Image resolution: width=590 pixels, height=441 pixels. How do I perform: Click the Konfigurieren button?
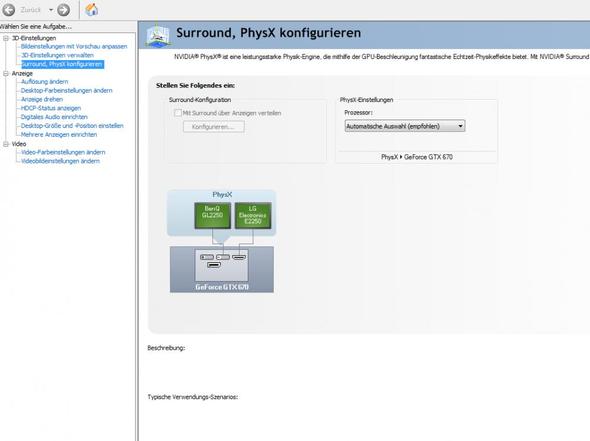coord(213,127)
